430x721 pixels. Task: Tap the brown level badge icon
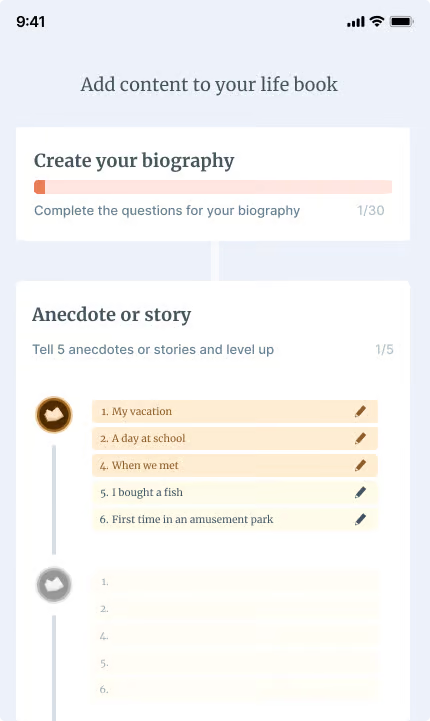point(54,415)
